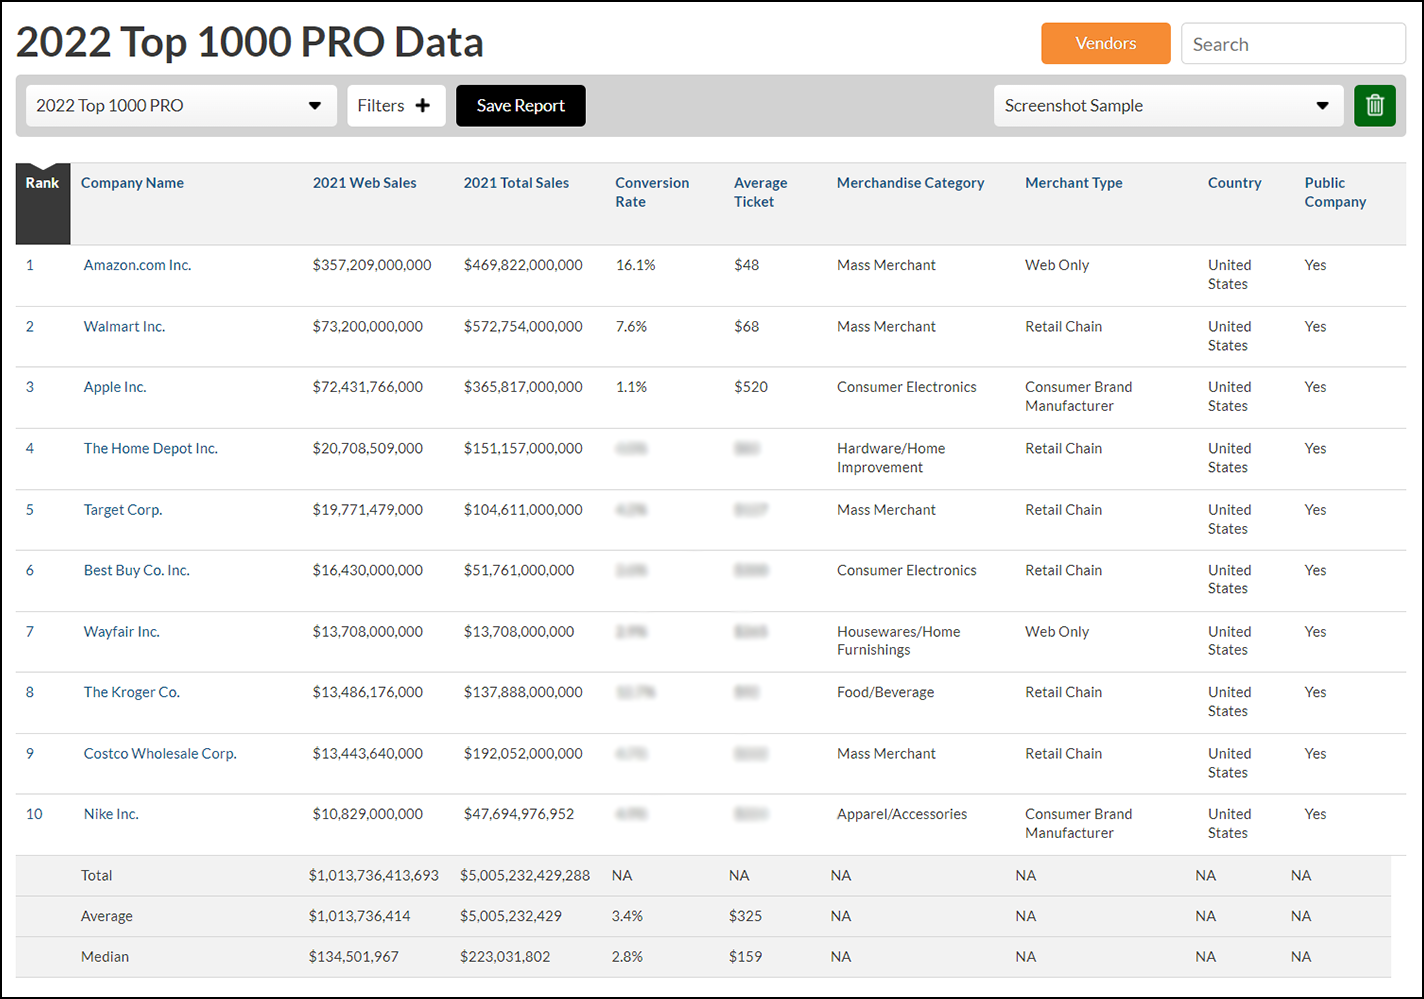This screenshot has height=999, width=1424.
Task: Select the $72,431,766,000 web sales cell
Action: click(368, 387)
